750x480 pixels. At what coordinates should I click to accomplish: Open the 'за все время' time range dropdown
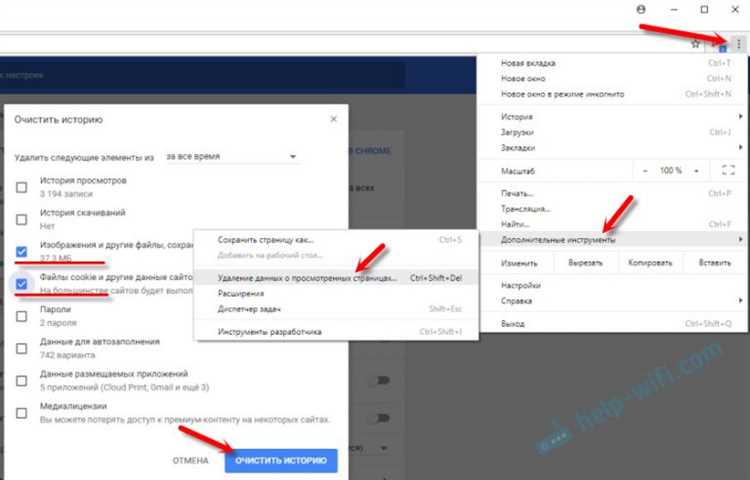click(231, 157)
